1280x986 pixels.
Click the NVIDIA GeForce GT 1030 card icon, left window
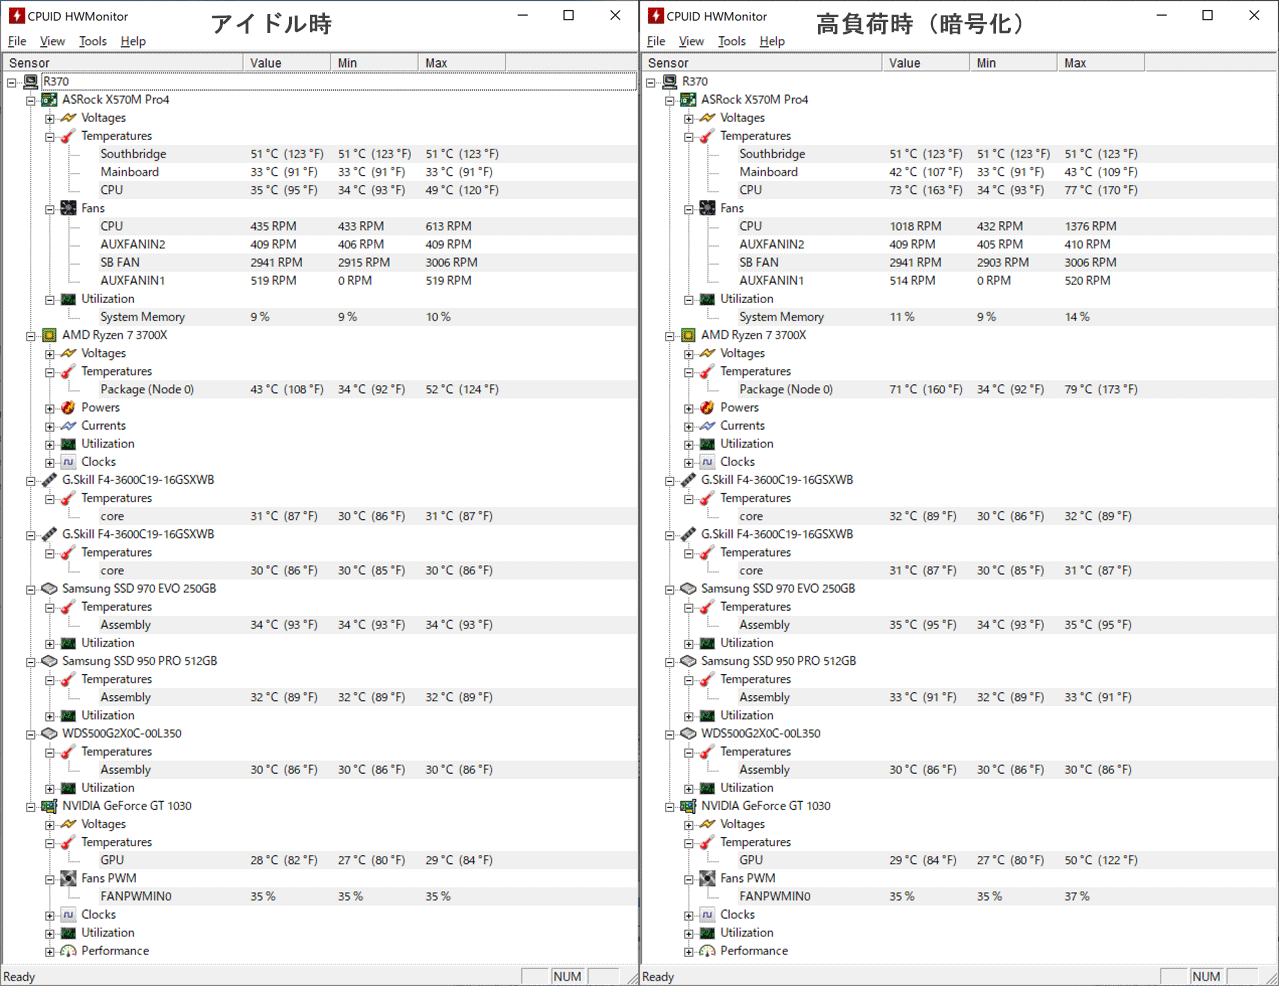(x=49, y=806)
